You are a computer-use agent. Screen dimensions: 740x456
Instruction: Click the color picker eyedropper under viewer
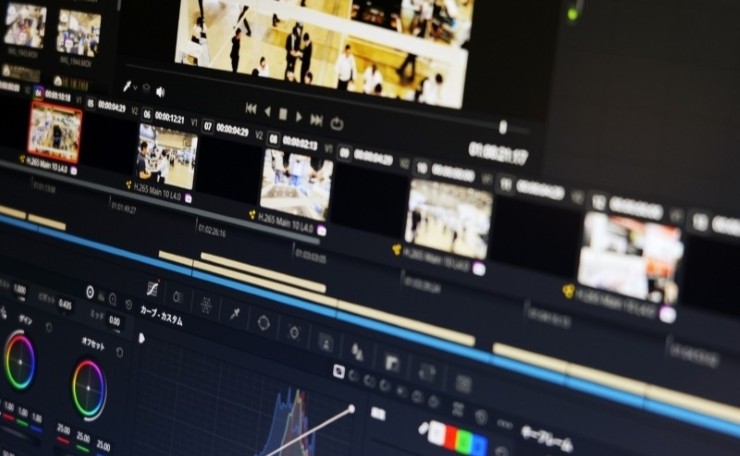pos(127,87)
